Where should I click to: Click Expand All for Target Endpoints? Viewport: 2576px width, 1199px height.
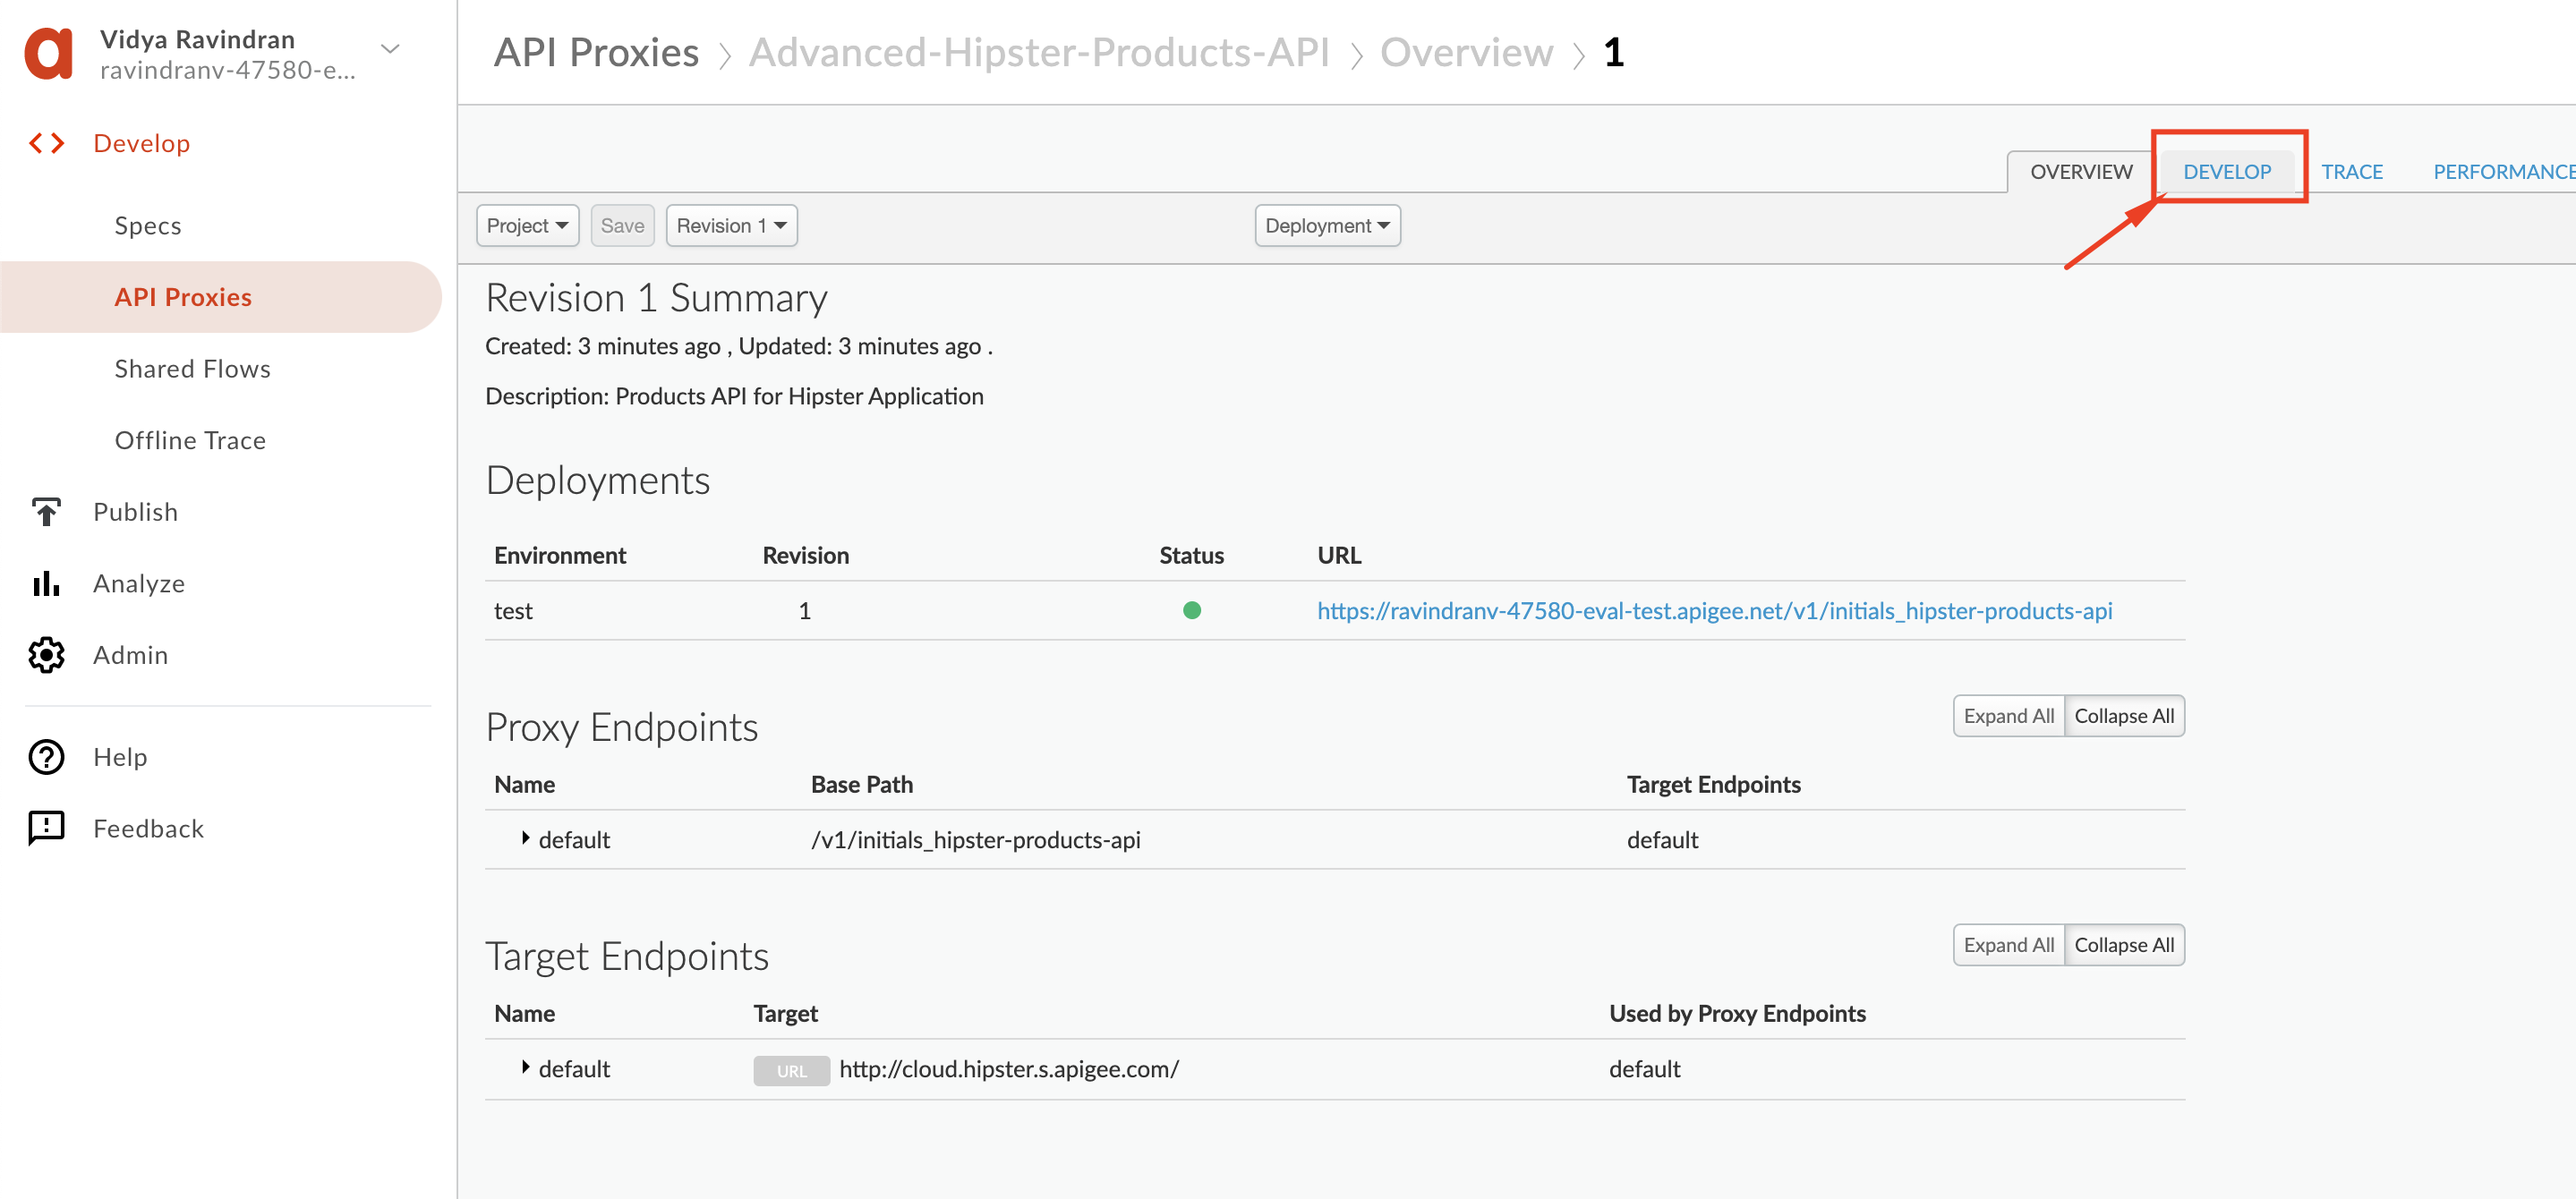tap(2008, 945)
